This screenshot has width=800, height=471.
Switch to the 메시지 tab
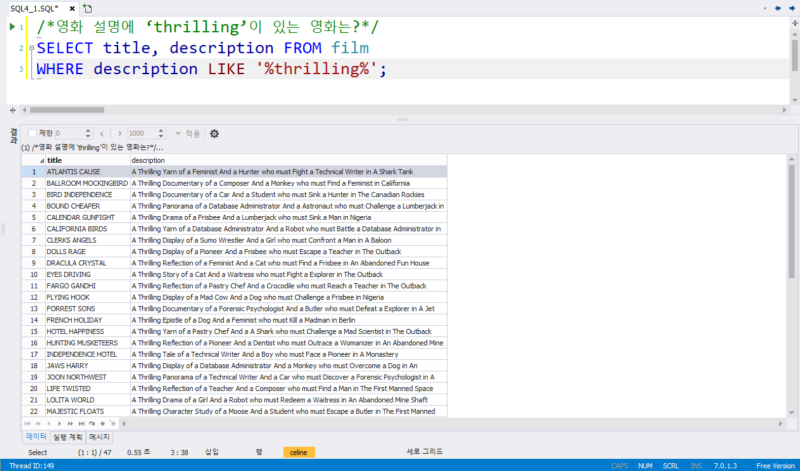(99, 437)
